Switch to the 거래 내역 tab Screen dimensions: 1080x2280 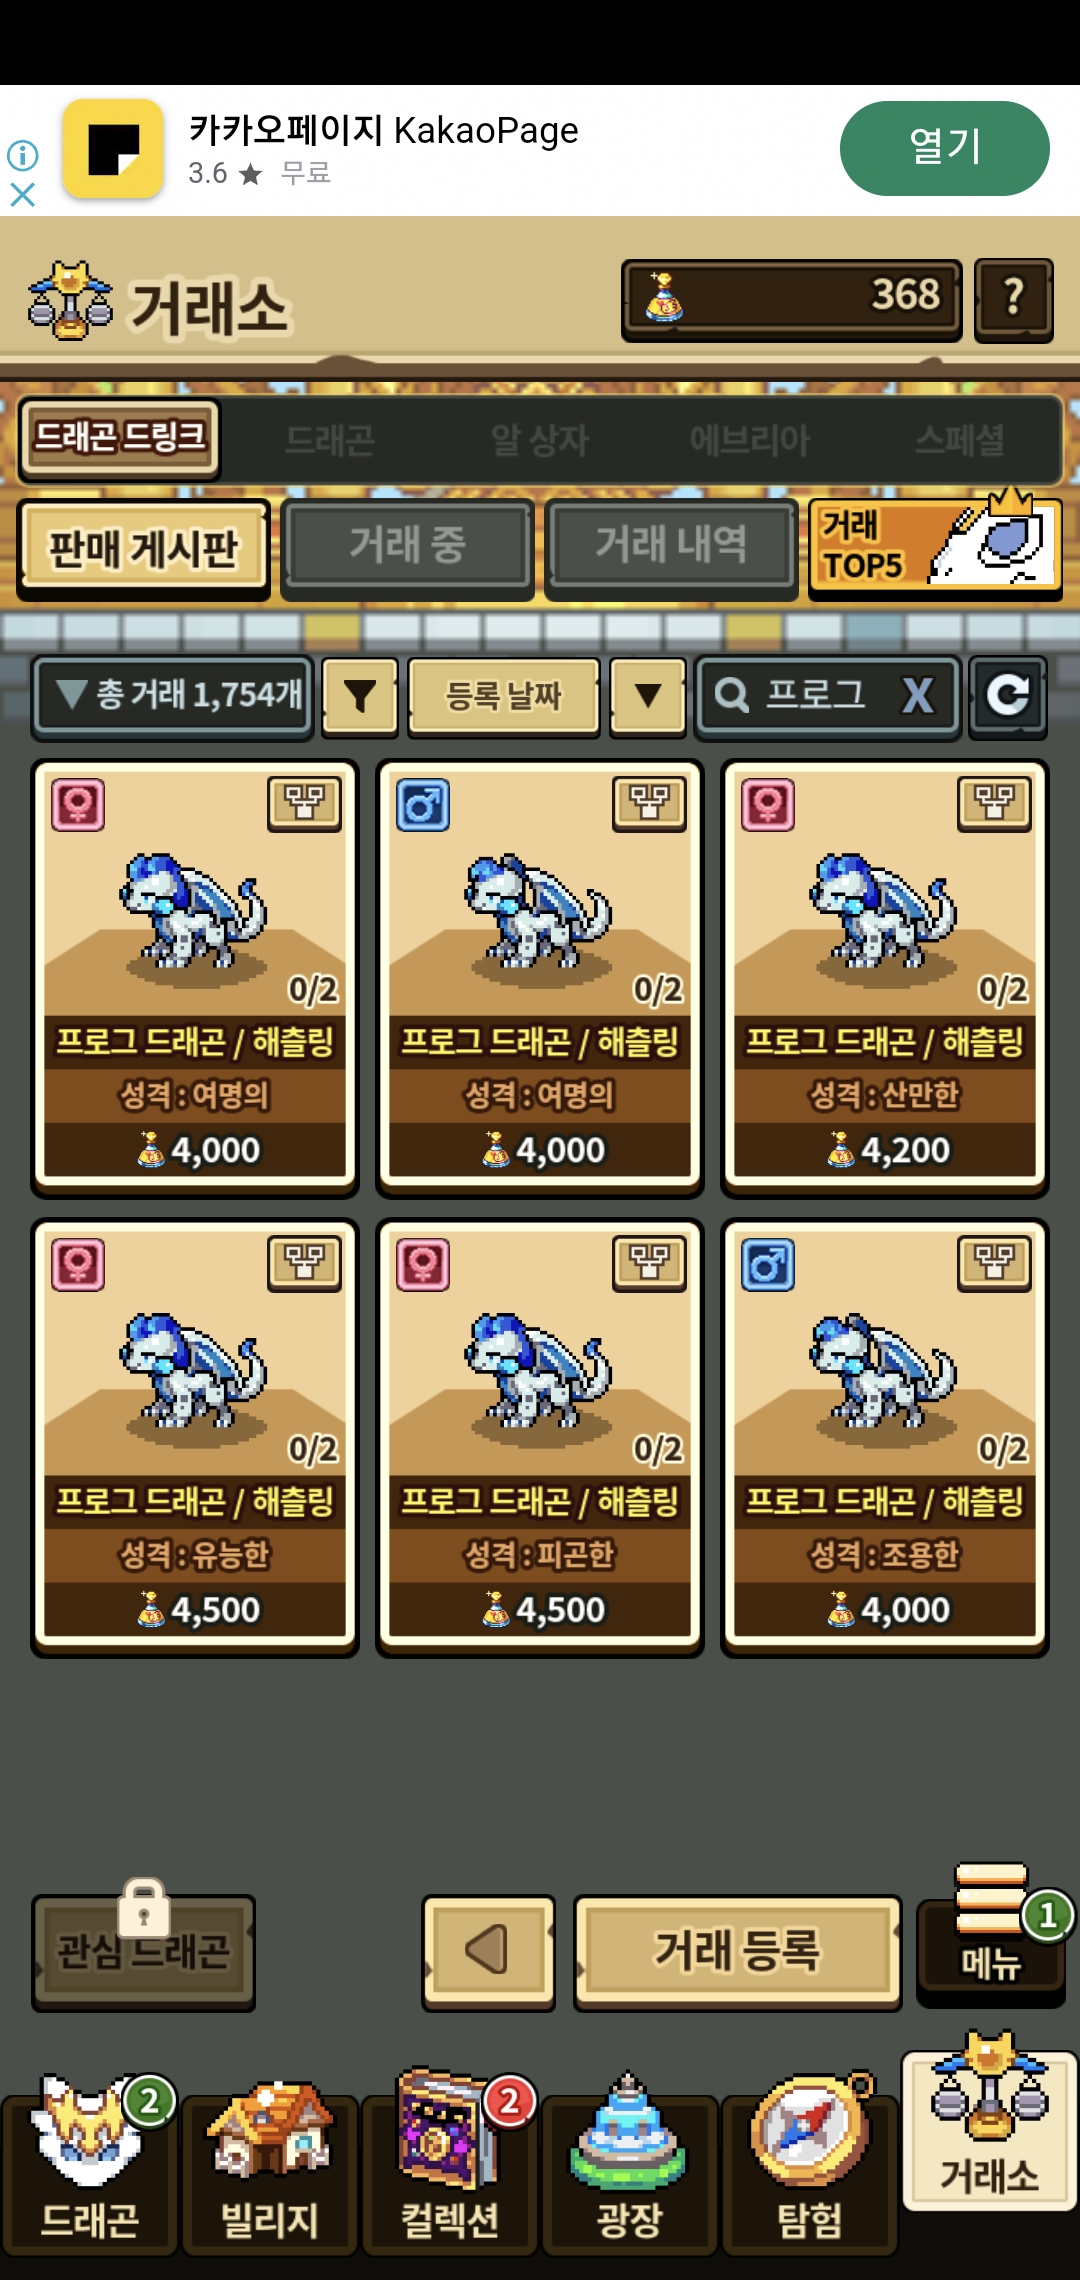point(671,546)
